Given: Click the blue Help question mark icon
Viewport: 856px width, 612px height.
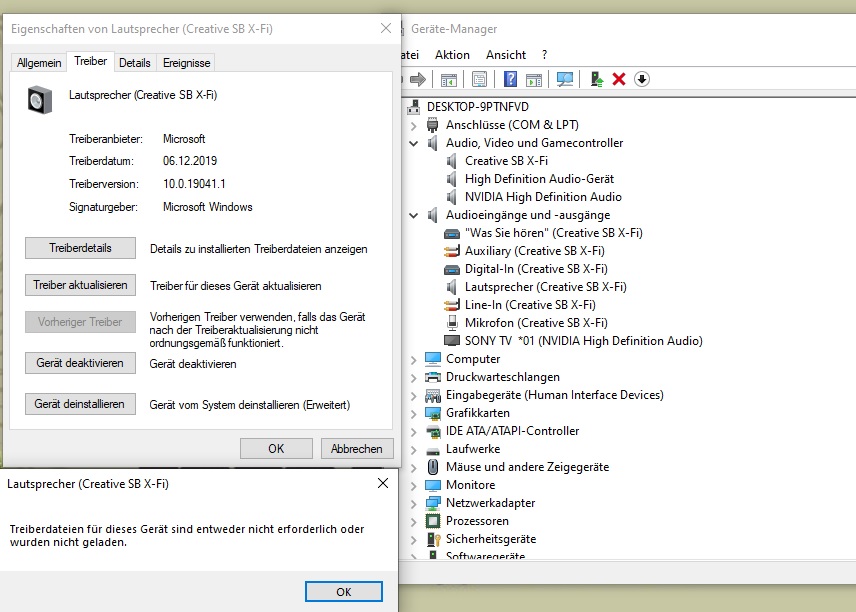Looking at the screenshot, I should click(x=510, y=79).
